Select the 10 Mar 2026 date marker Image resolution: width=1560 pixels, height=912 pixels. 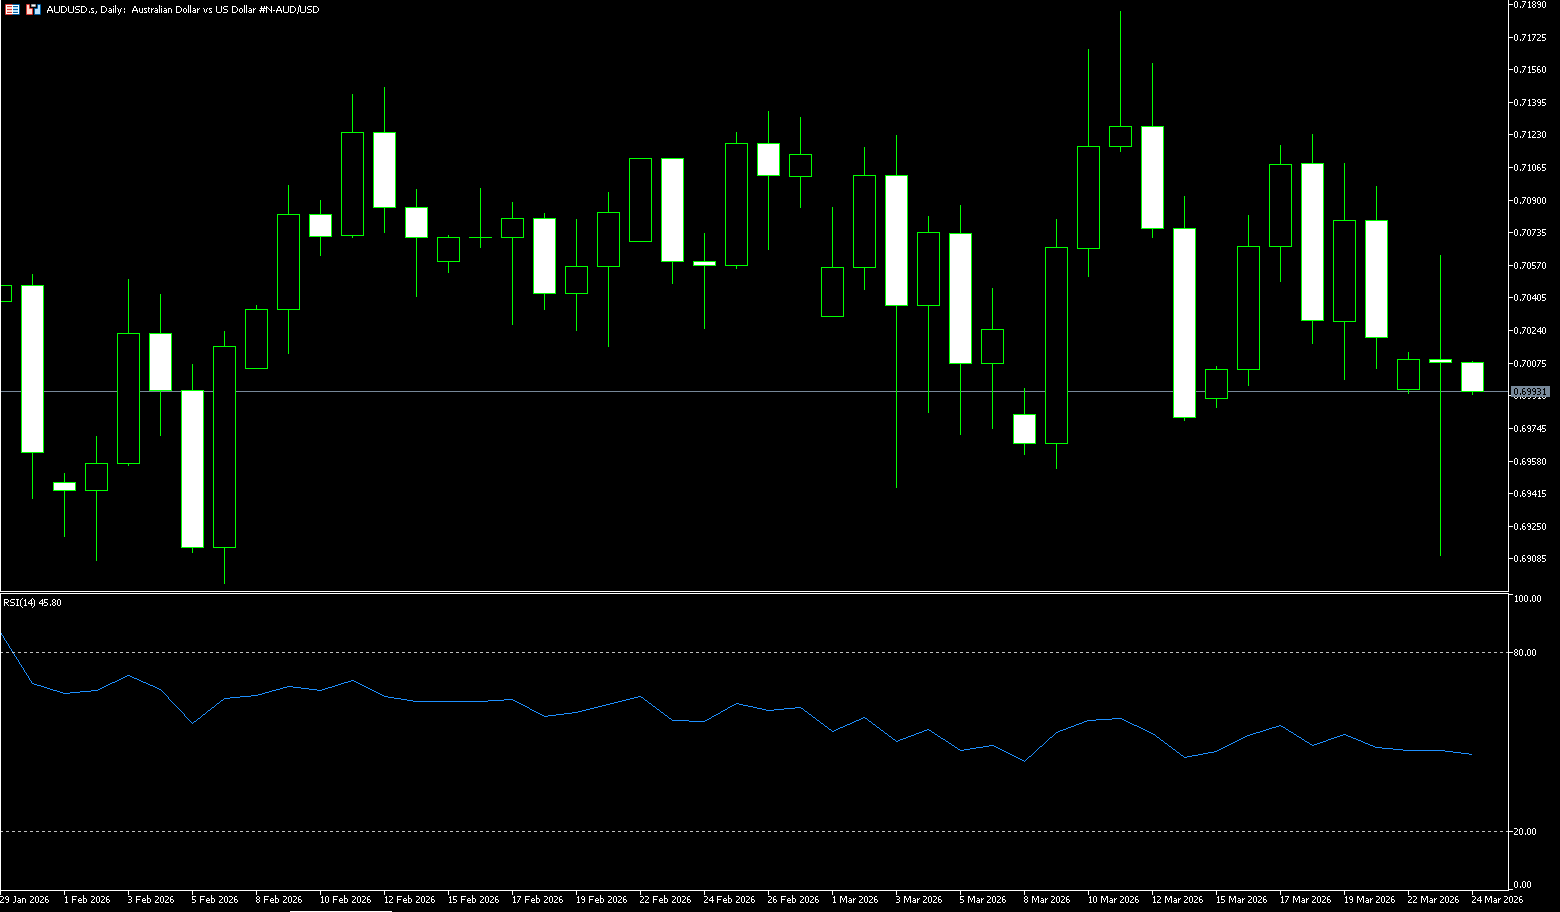click(1113, 900)
